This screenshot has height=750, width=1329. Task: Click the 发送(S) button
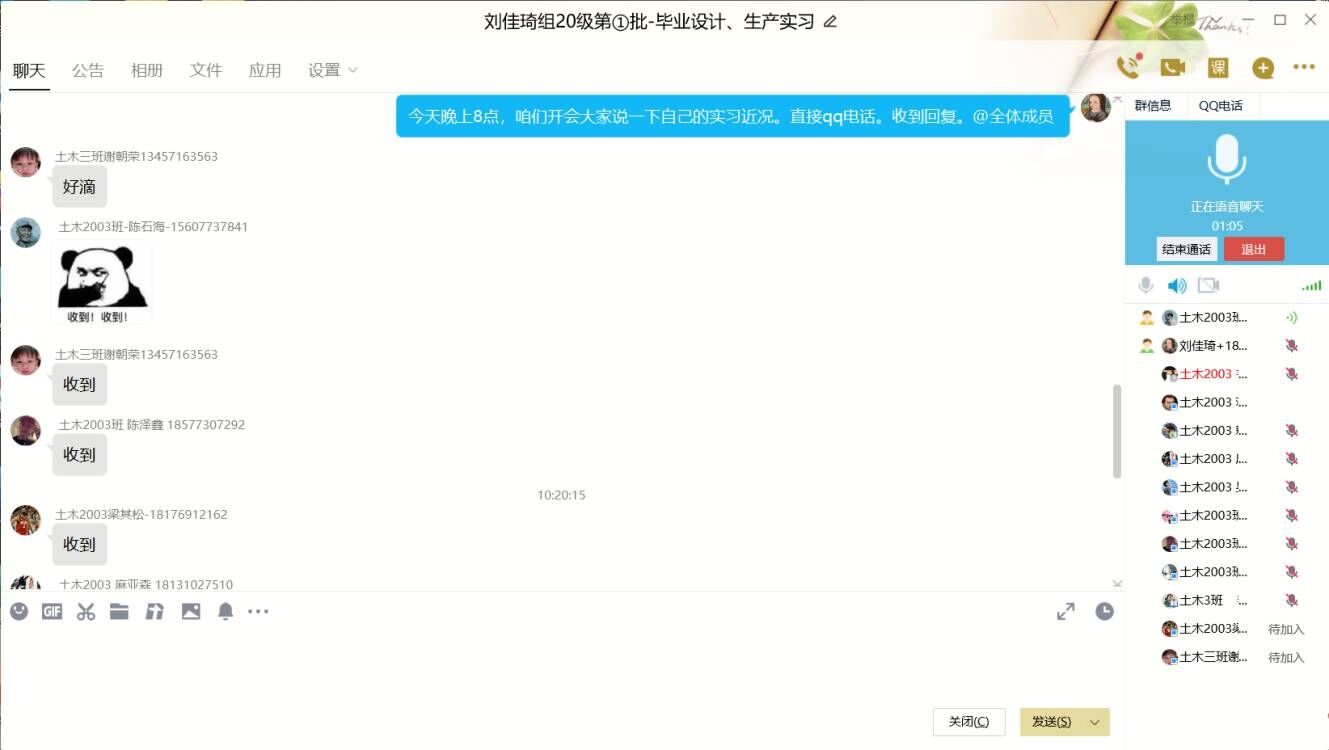[1051, 722]
